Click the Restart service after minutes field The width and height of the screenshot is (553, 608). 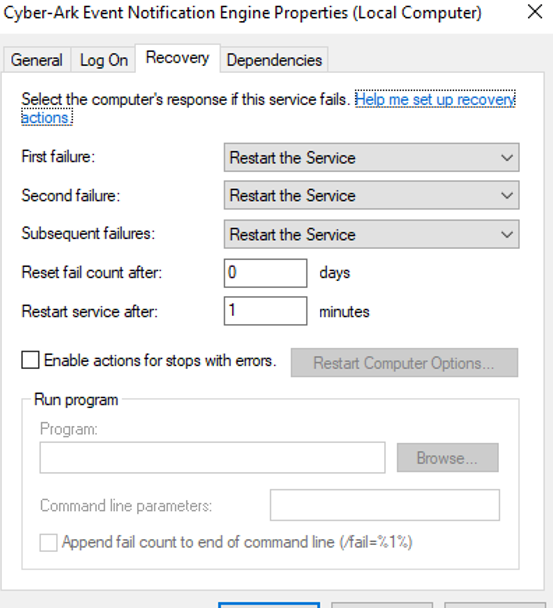coord(266,311)
